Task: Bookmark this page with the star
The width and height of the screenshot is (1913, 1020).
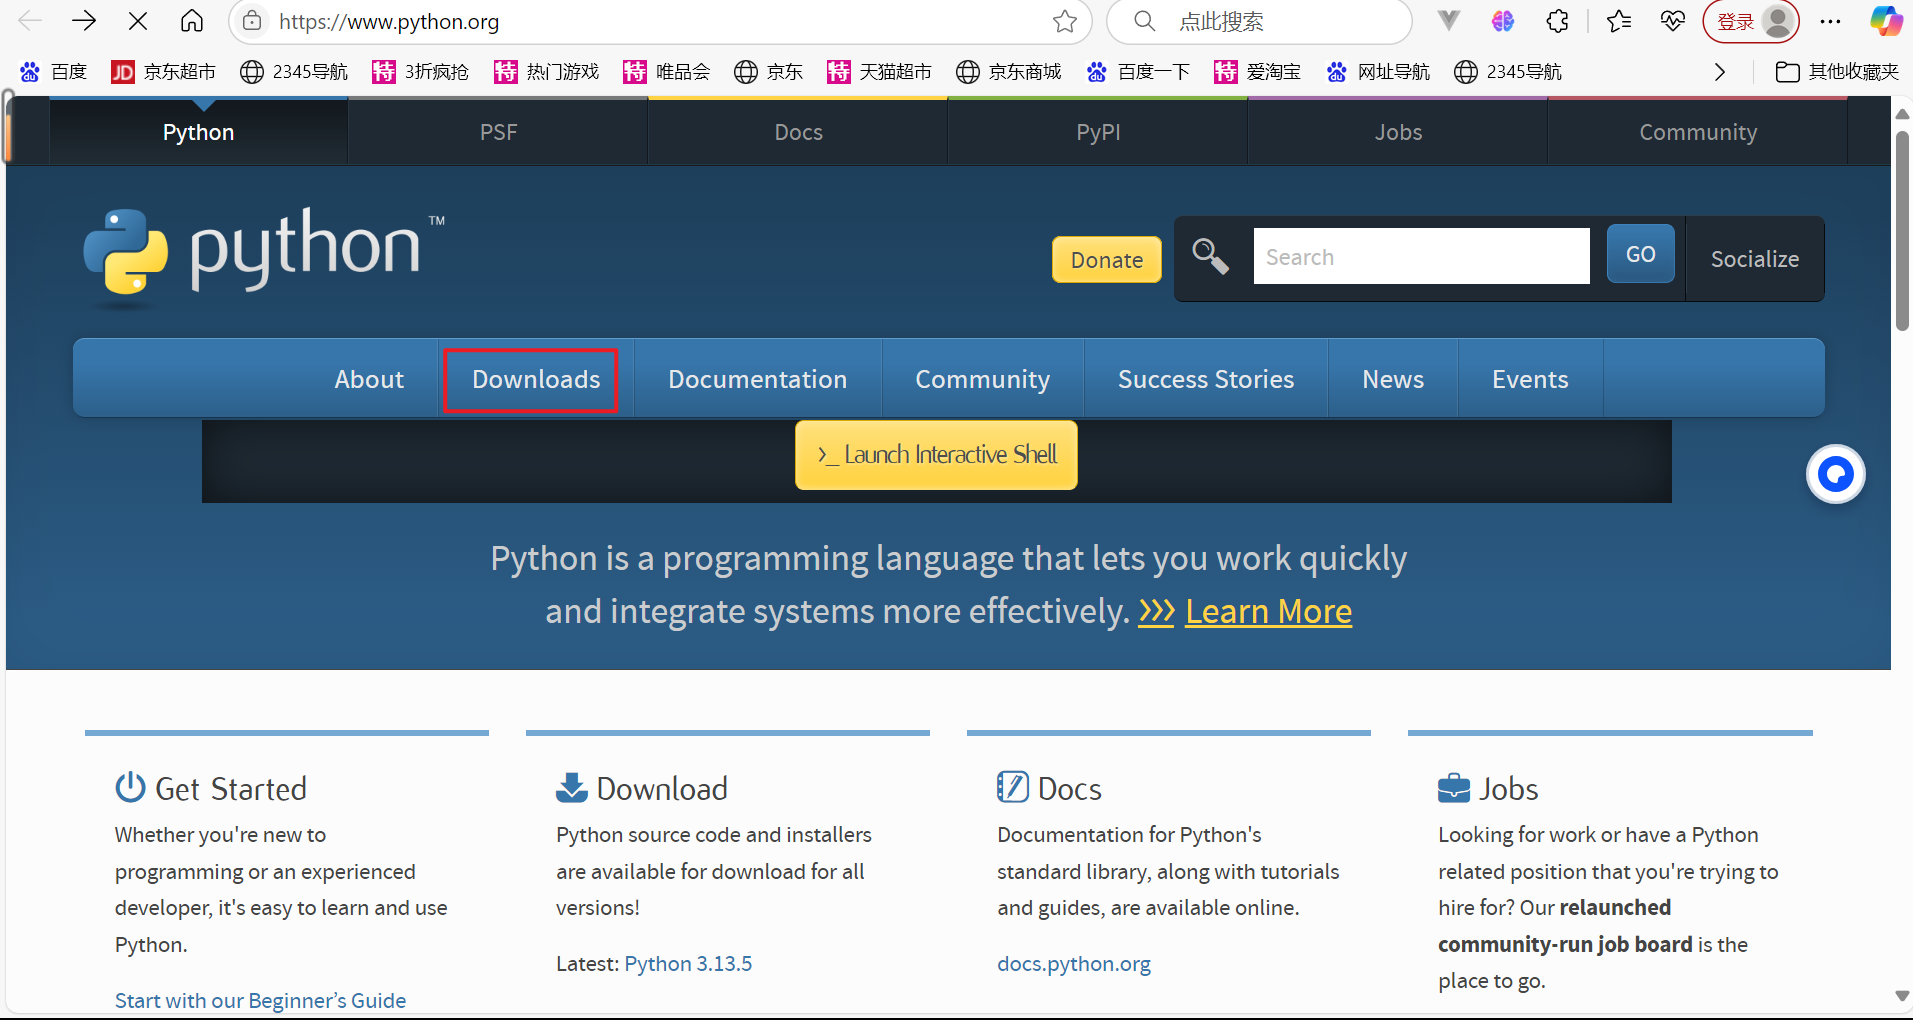Action: [1065, 21]
